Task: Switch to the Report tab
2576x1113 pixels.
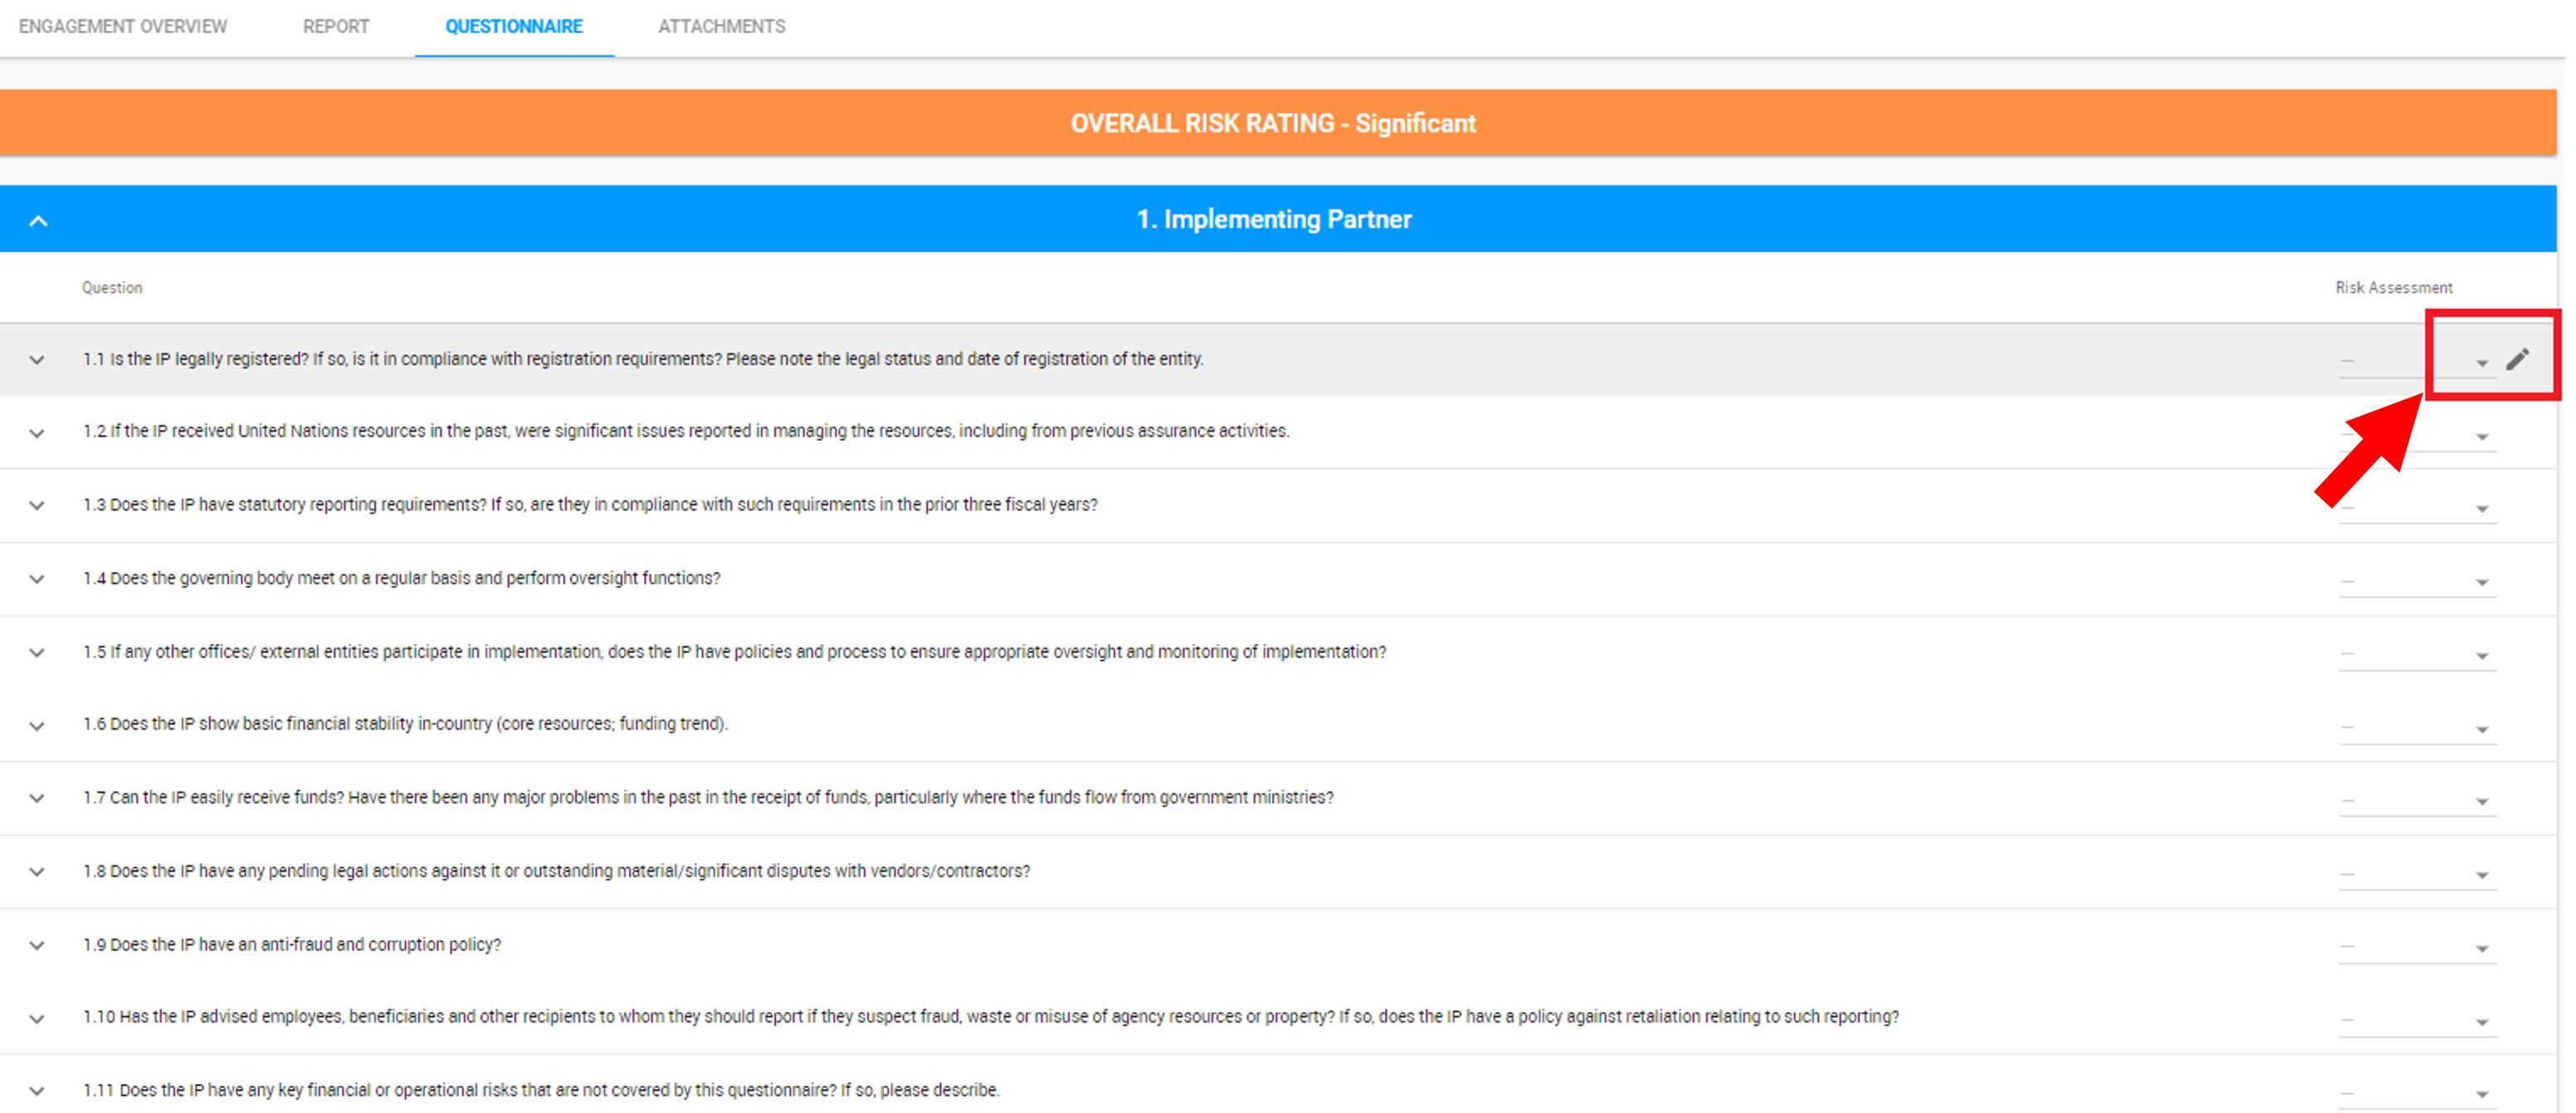Action: 336,27
